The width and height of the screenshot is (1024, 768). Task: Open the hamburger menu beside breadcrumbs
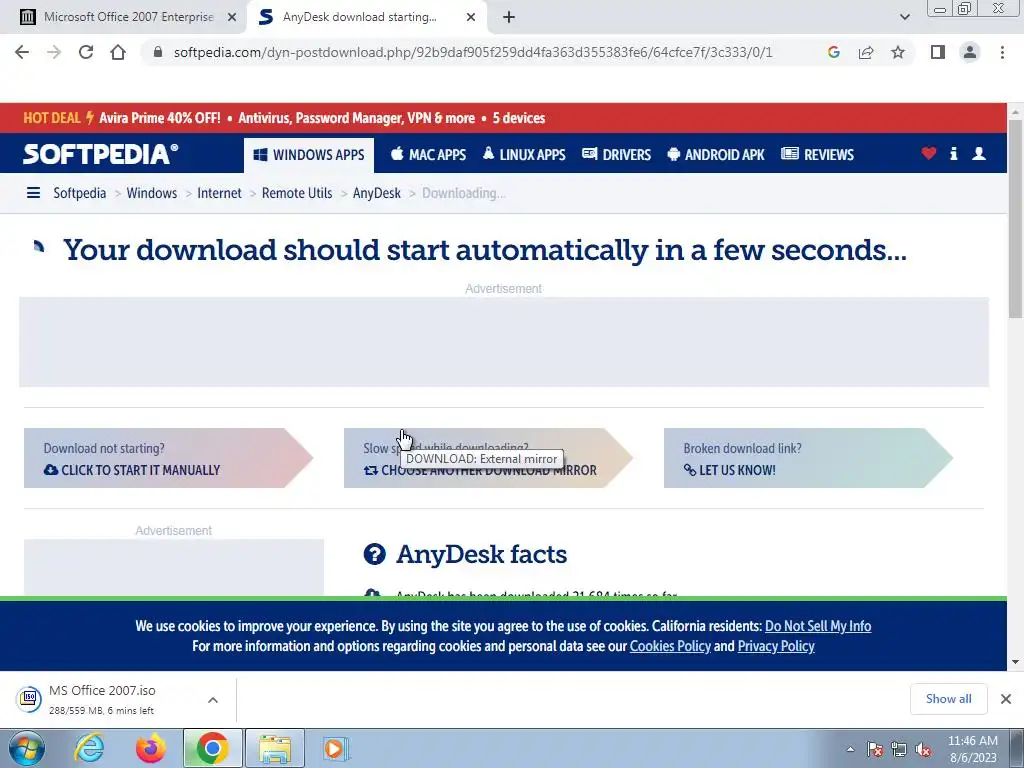click(x=33, y=193)
